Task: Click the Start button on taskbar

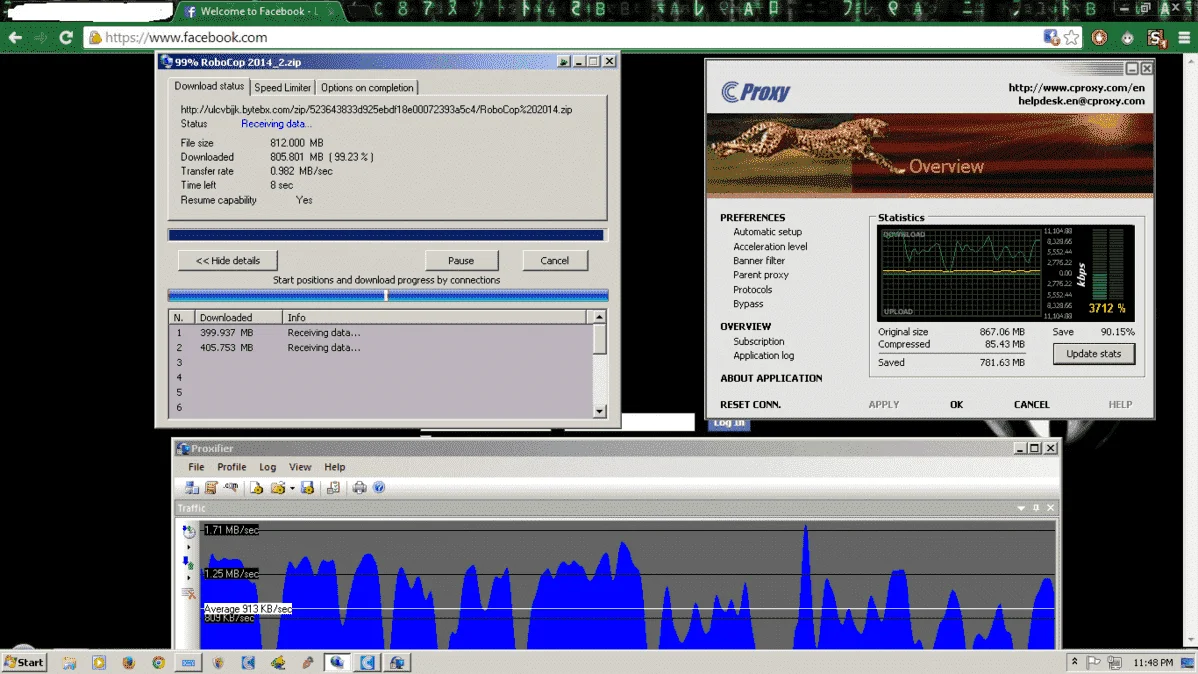Action: tap(24, 663)
